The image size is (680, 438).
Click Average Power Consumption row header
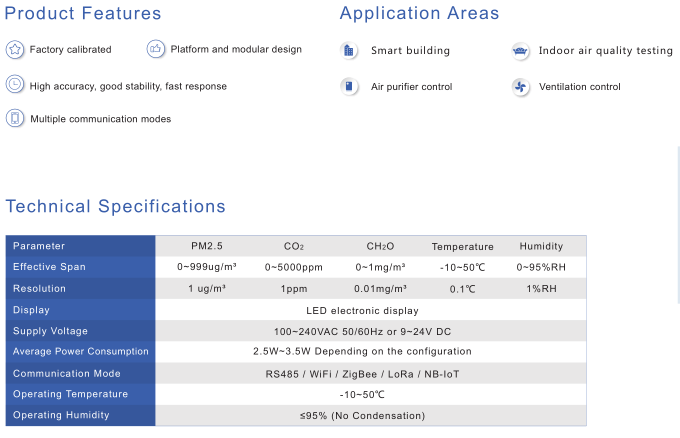pyautogui.click(x=80, y=351)
